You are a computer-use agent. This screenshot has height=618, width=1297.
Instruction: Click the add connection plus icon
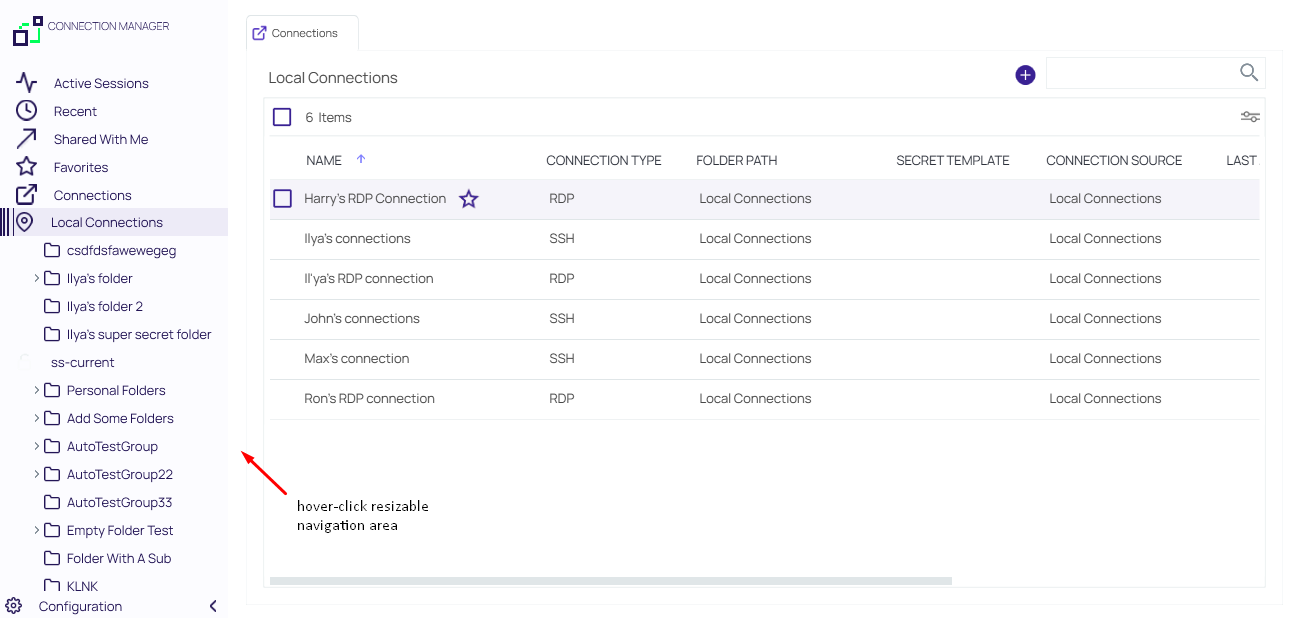pos(1025,75)
